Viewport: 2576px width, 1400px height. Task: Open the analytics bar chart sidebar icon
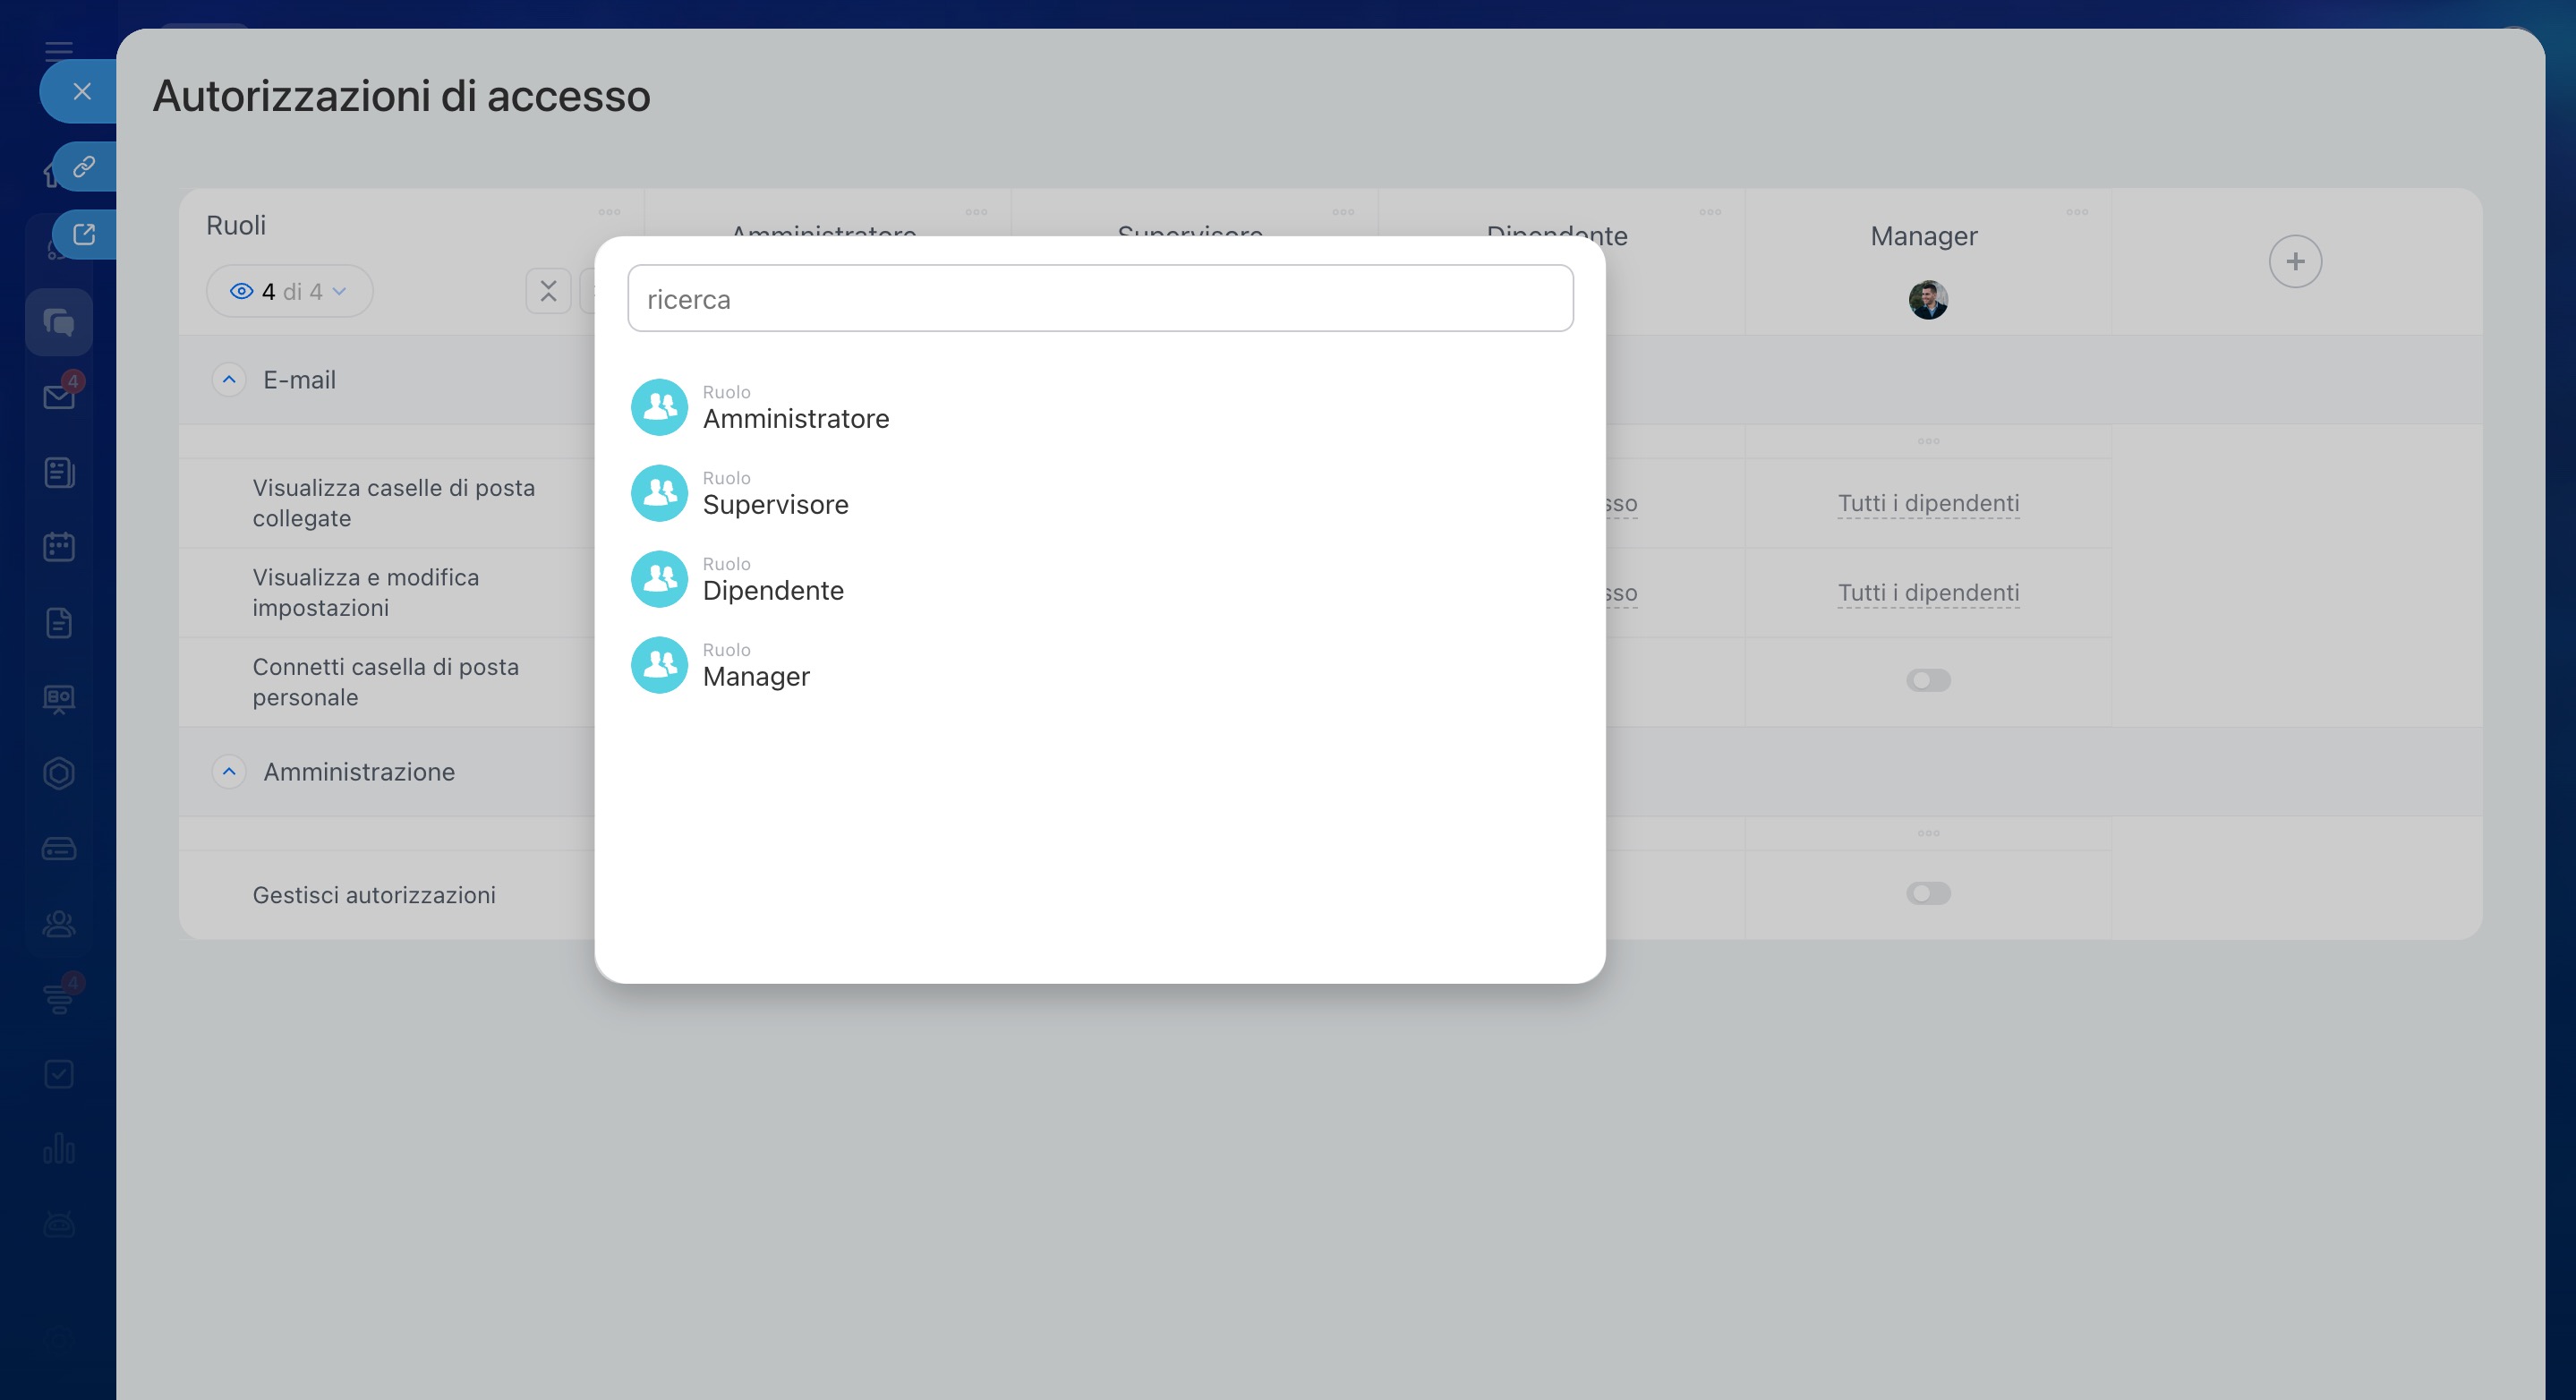click(x=59, y=1148)
